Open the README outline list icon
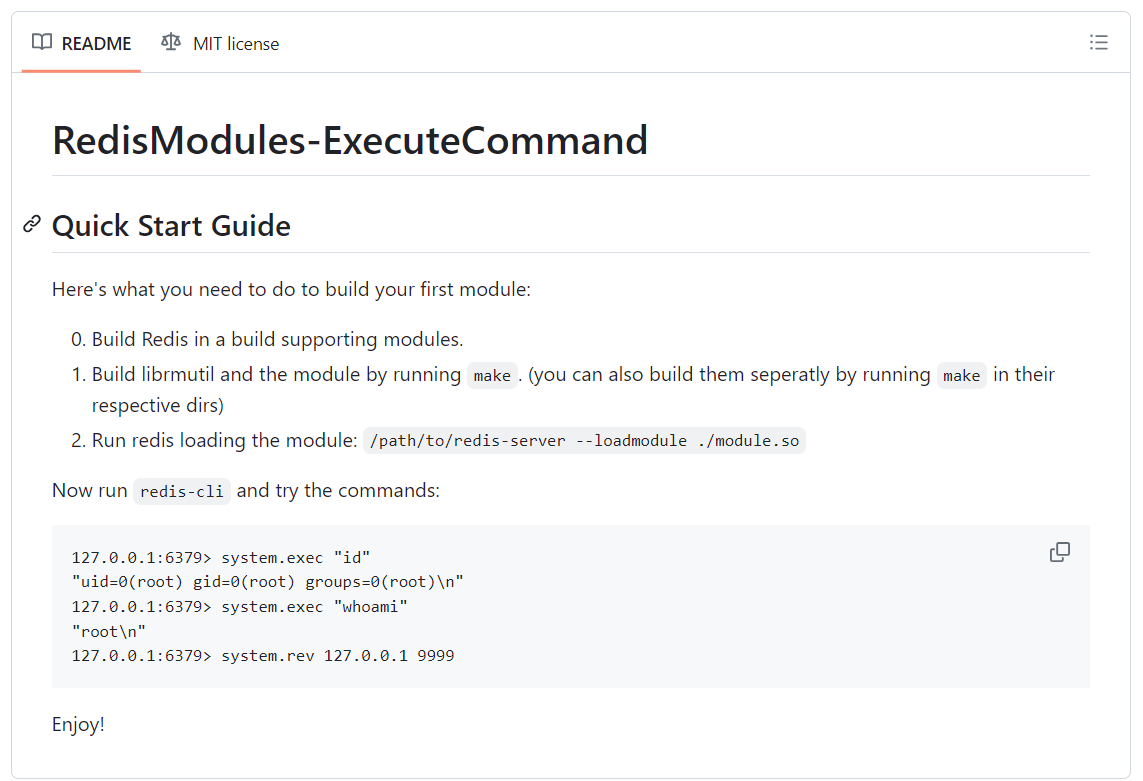Screen dimensions: 1143x781 (x=1098, y=43)
